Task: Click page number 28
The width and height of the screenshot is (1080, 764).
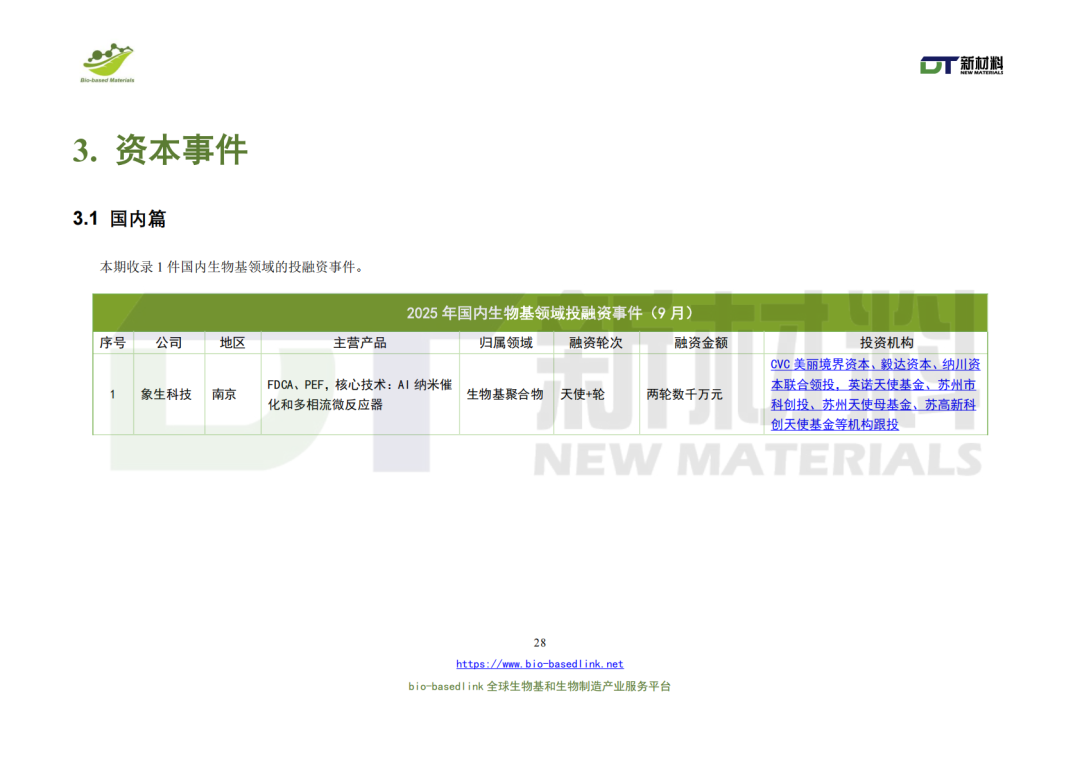Action: (539, 643)
